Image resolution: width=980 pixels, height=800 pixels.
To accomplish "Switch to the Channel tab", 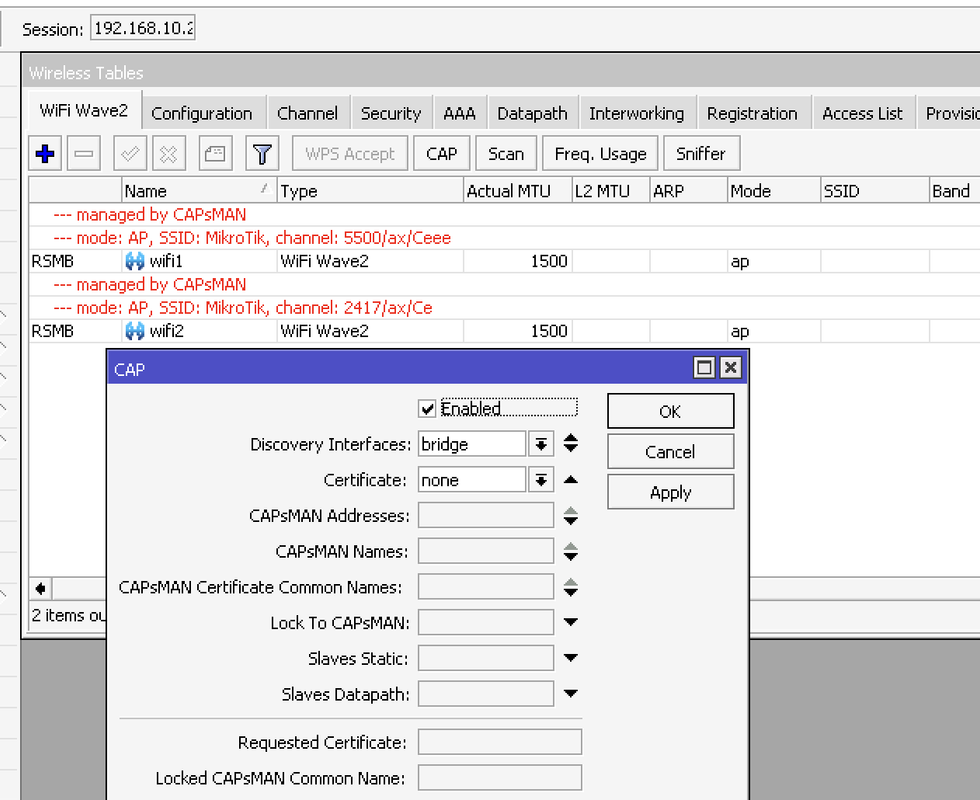I will [307, 113].
